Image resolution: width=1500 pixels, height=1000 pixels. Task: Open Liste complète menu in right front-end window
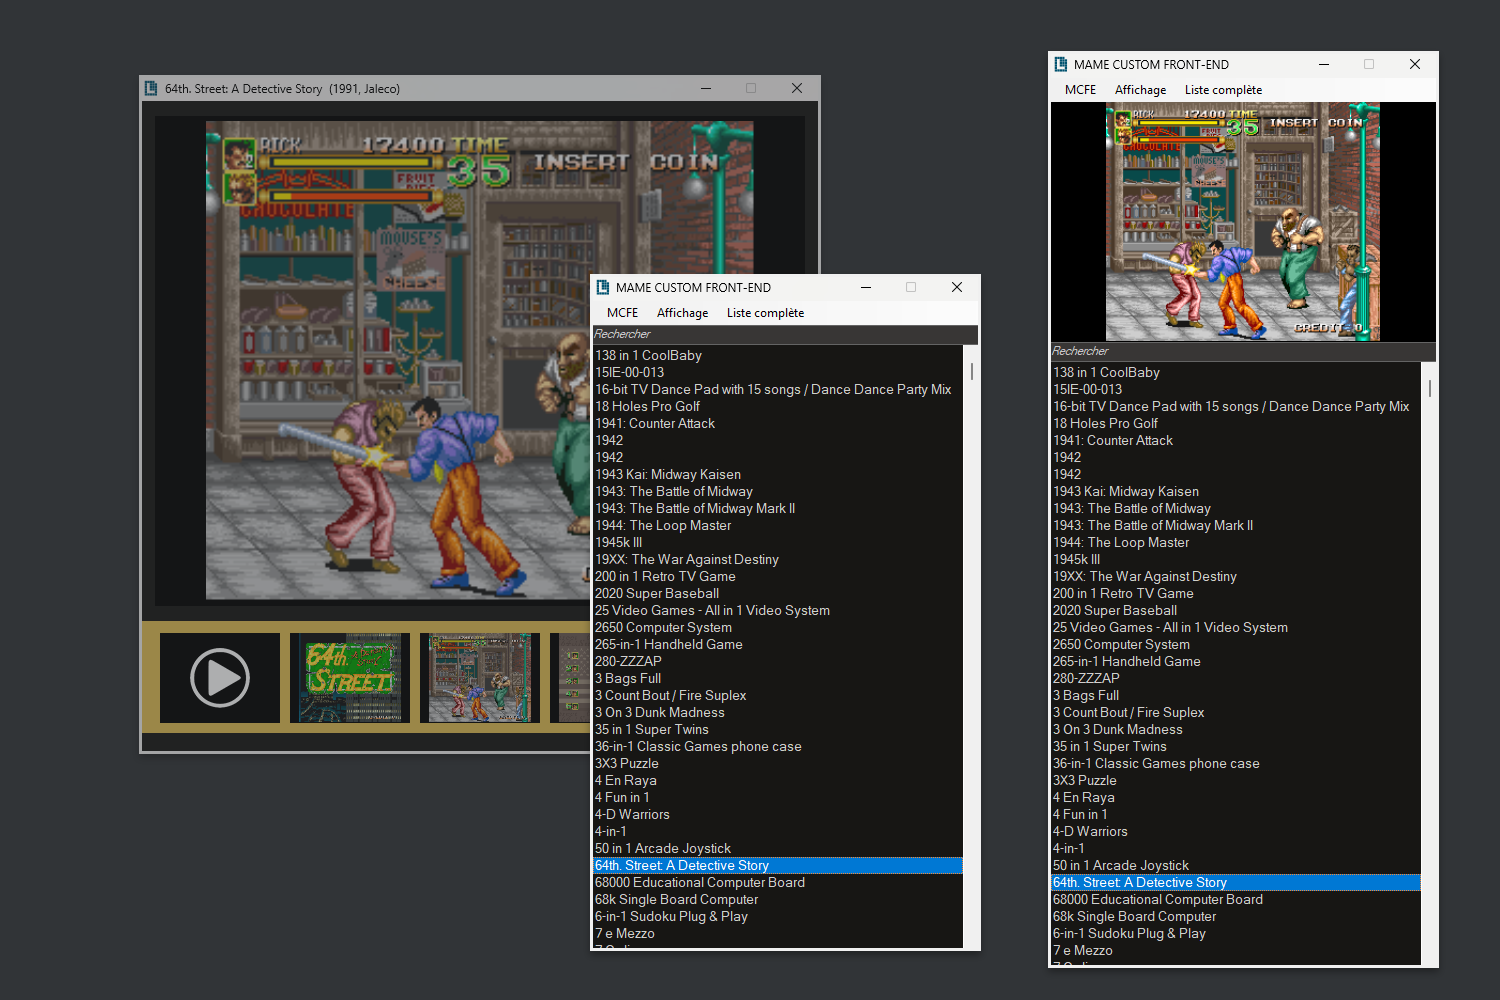point(1223,90)
